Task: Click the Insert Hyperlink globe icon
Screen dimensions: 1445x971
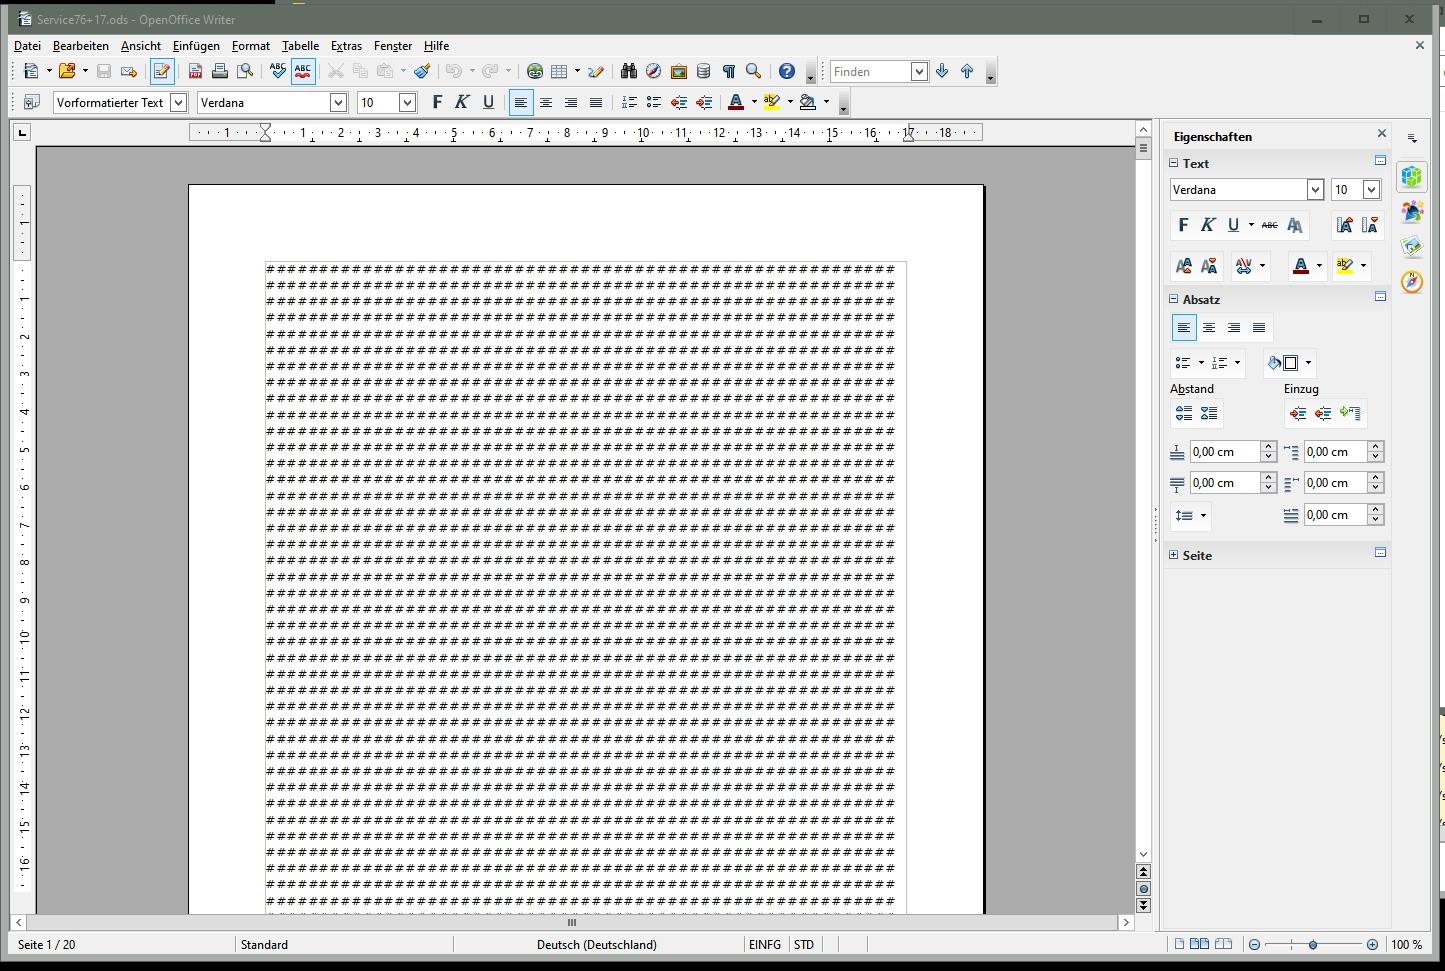Action: click(x=535, y=72)
